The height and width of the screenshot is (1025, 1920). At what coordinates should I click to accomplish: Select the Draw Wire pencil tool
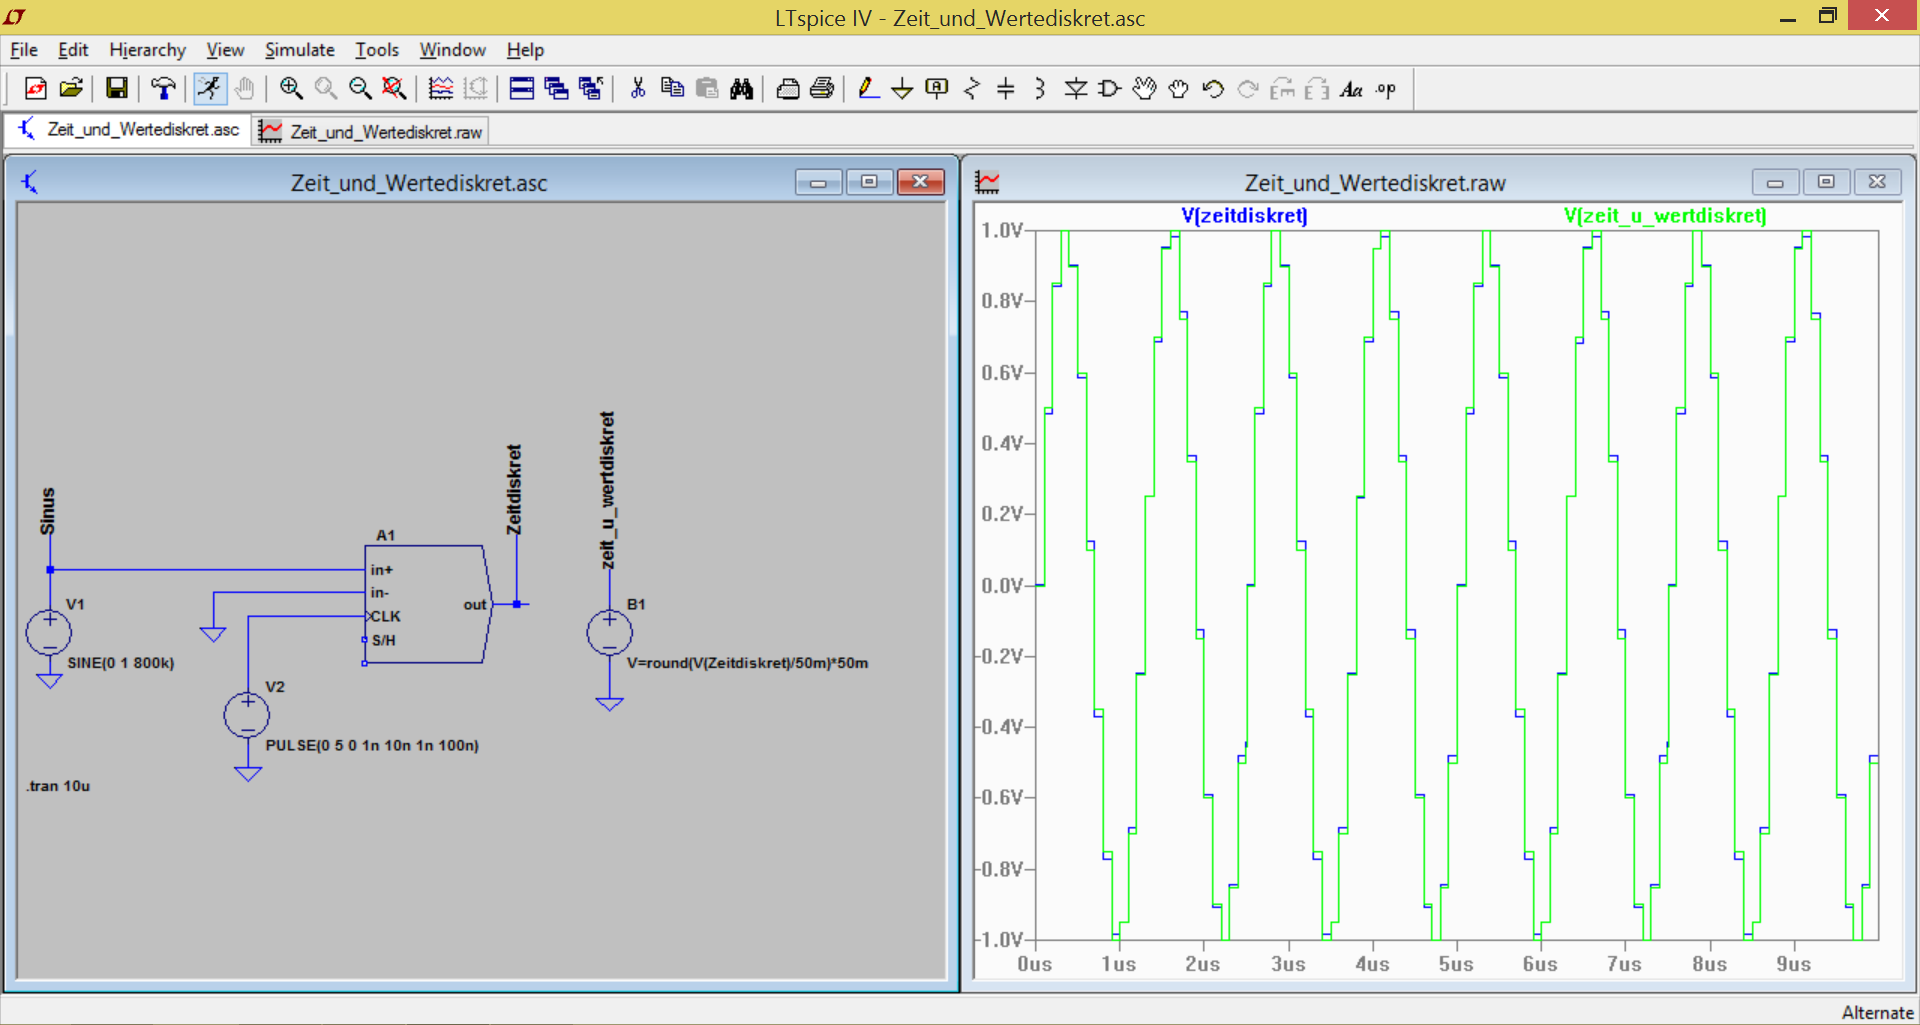coord(868,89)
